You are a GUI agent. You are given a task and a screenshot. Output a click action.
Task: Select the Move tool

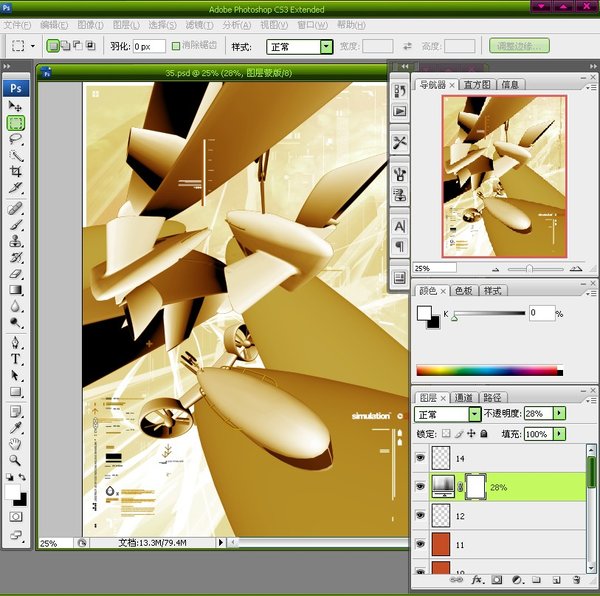[16, 106]
